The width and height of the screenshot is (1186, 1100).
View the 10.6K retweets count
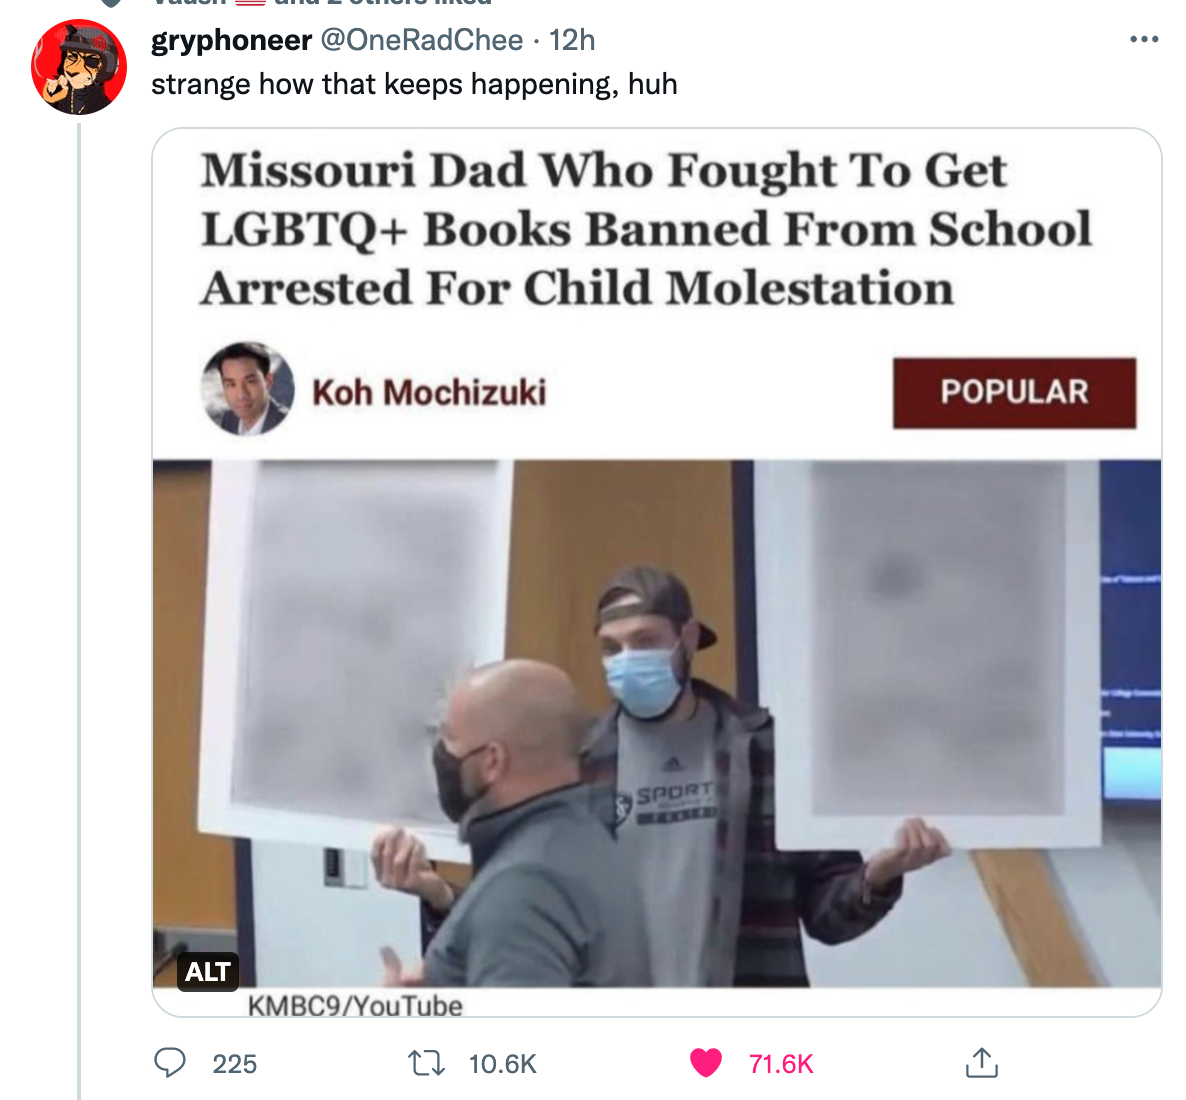[x=502, y=1064]
